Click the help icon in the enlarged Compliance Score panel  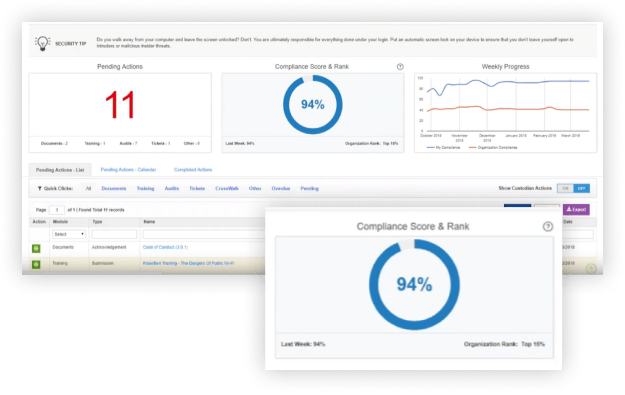tap(548, 226)
